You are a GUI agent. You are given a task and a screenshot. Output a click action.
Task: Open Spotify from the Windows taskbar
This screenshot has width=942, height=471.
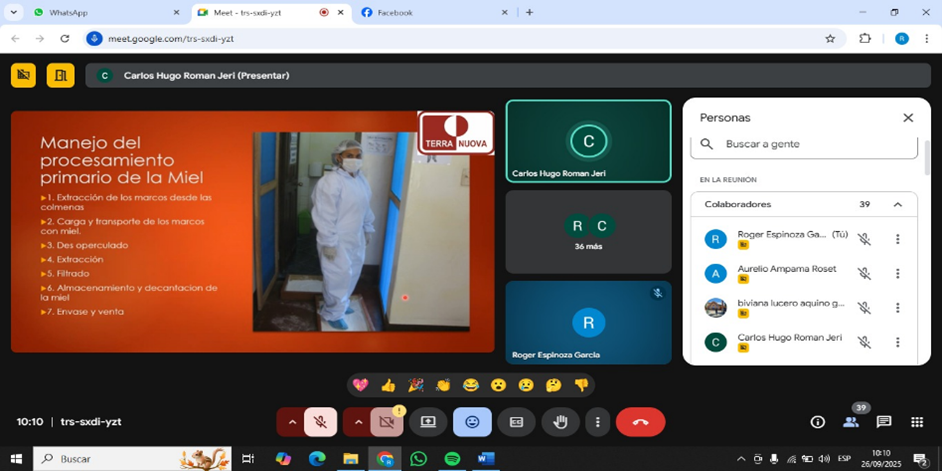pos(451,459)
